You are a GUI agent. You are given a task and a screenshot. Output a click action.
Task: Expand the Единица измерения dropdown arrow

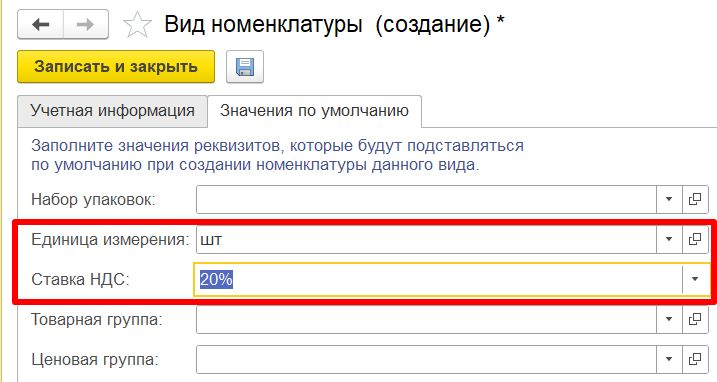(669, 239)
